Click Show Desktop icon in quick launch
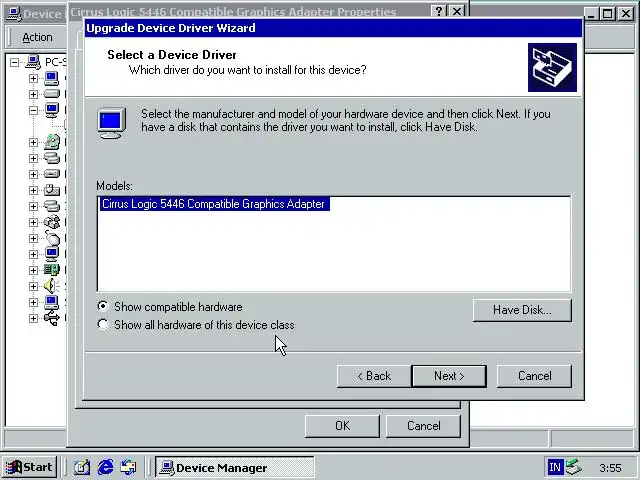The height and width of the screenshot is (480, 640). pyautogui.click(x=82, y=467)
